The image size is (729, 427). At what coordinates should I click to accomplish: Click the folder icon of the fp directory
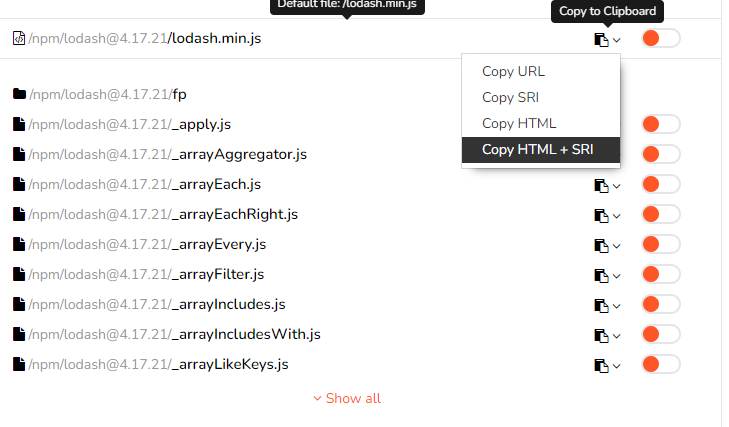[20, 94]
